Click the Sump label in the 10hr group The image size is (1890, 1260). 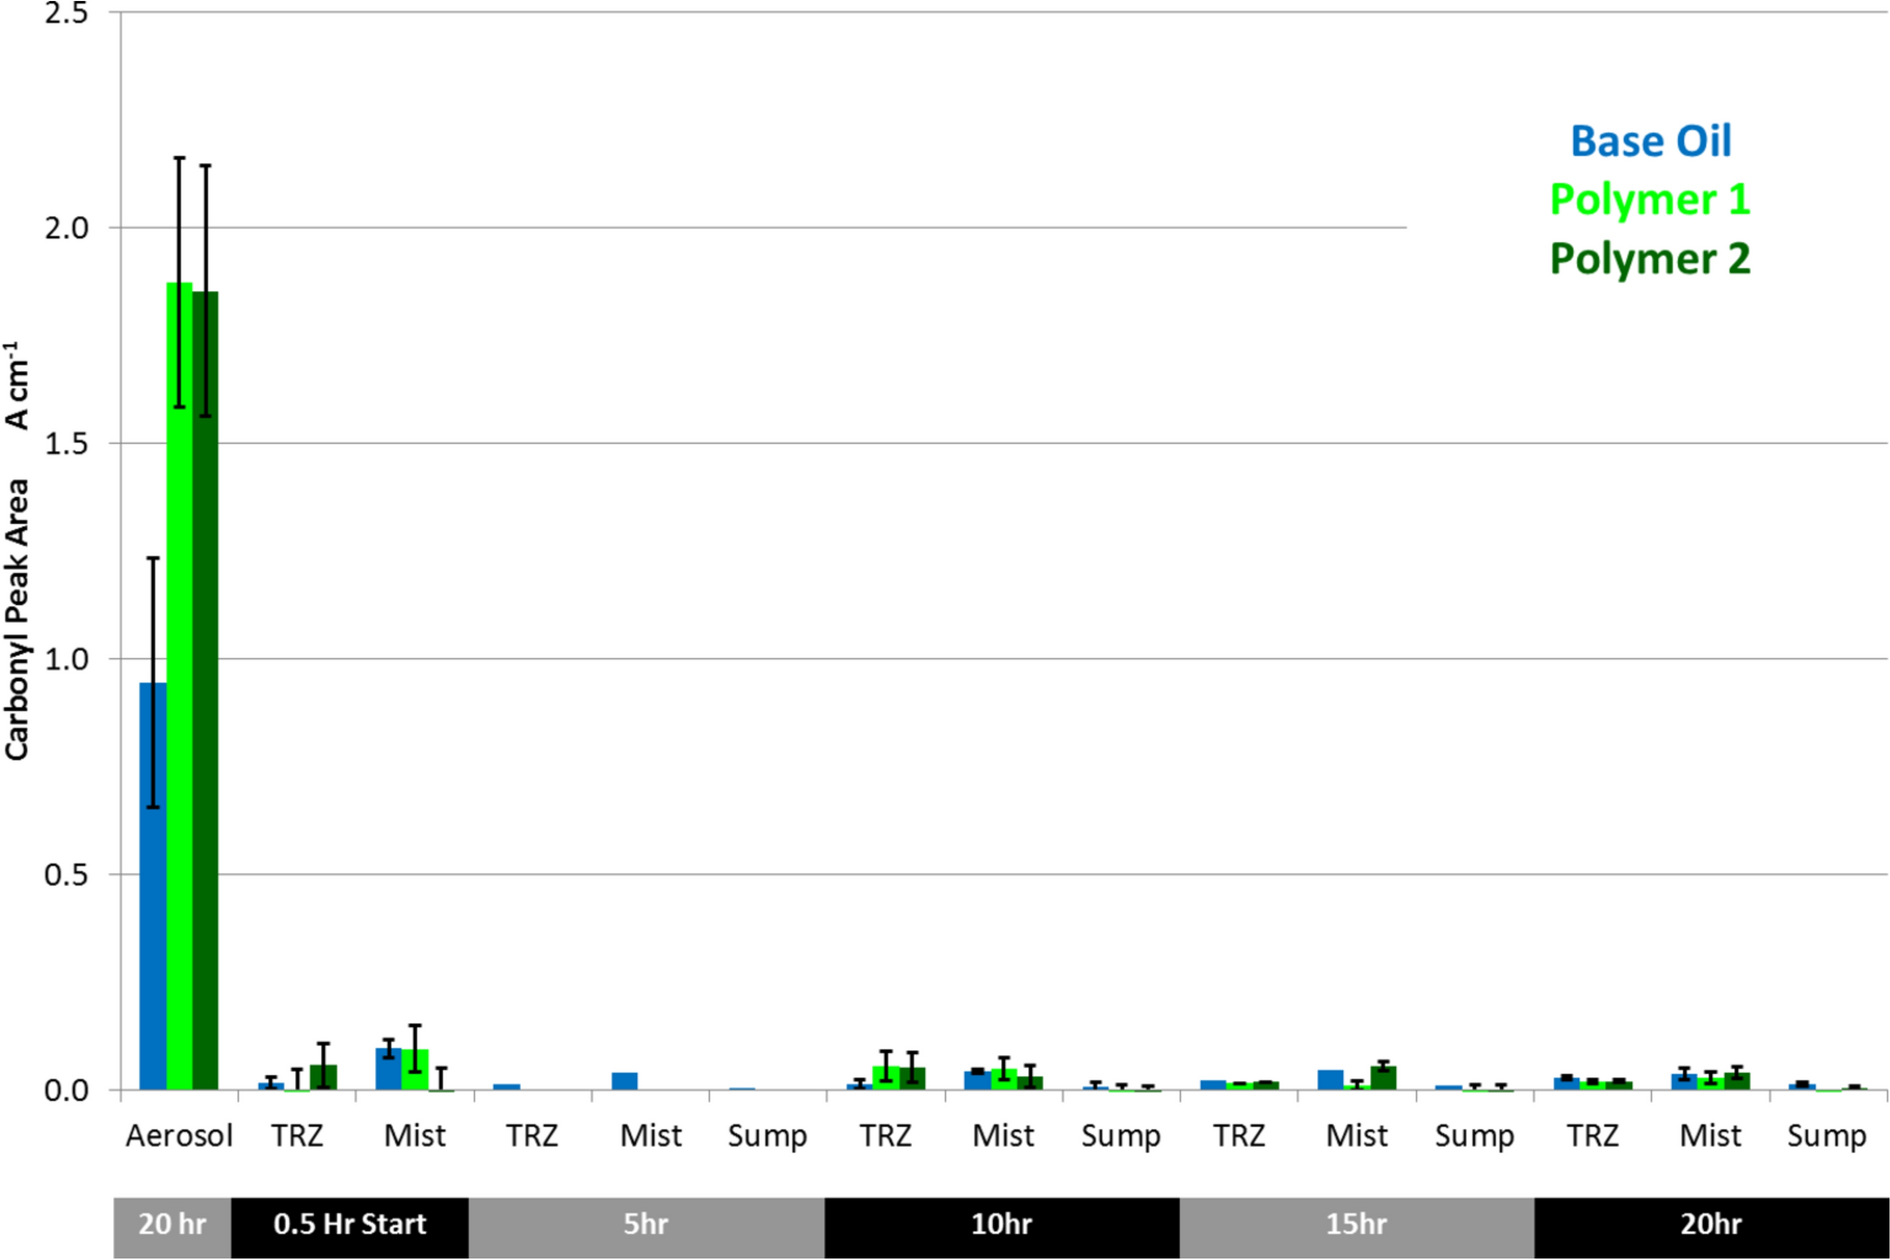point(1121,1136)
